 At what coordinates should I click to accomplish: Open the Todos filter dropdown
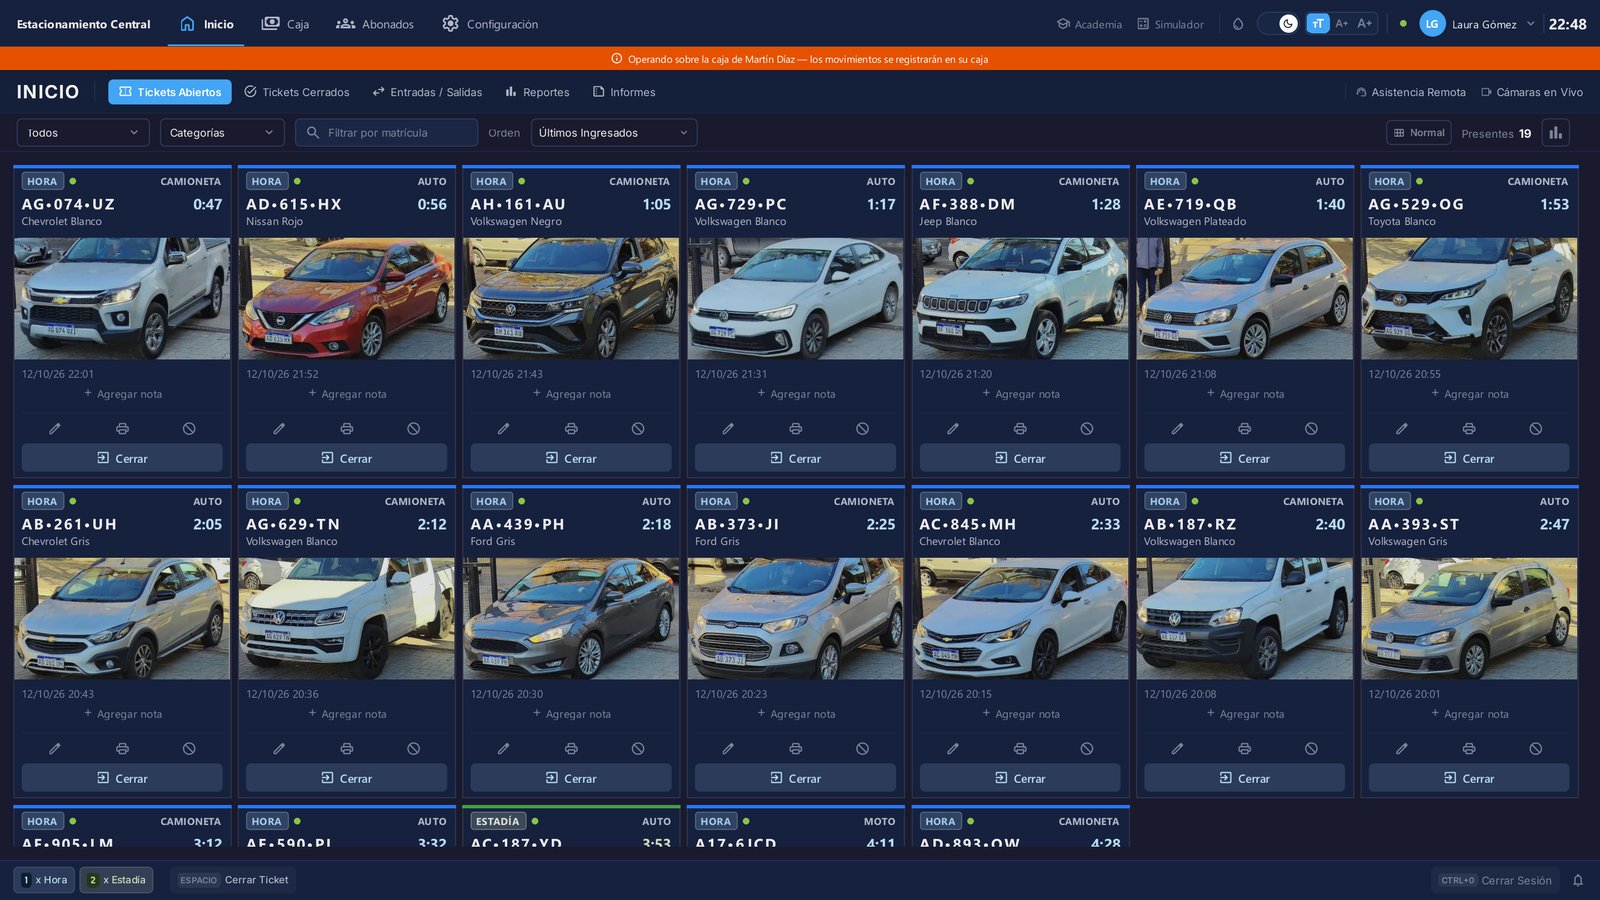83,132
